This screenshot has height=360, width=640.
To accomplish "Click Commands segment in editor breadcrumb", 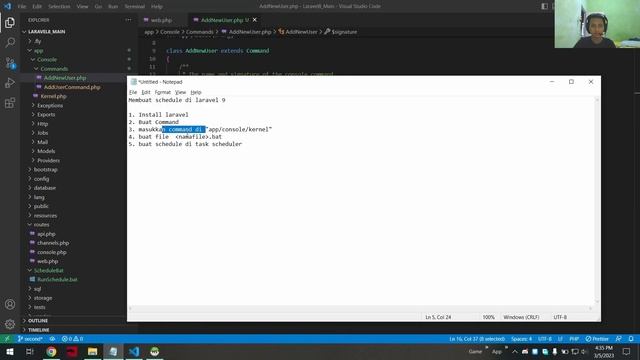I will tap(200, 32).
